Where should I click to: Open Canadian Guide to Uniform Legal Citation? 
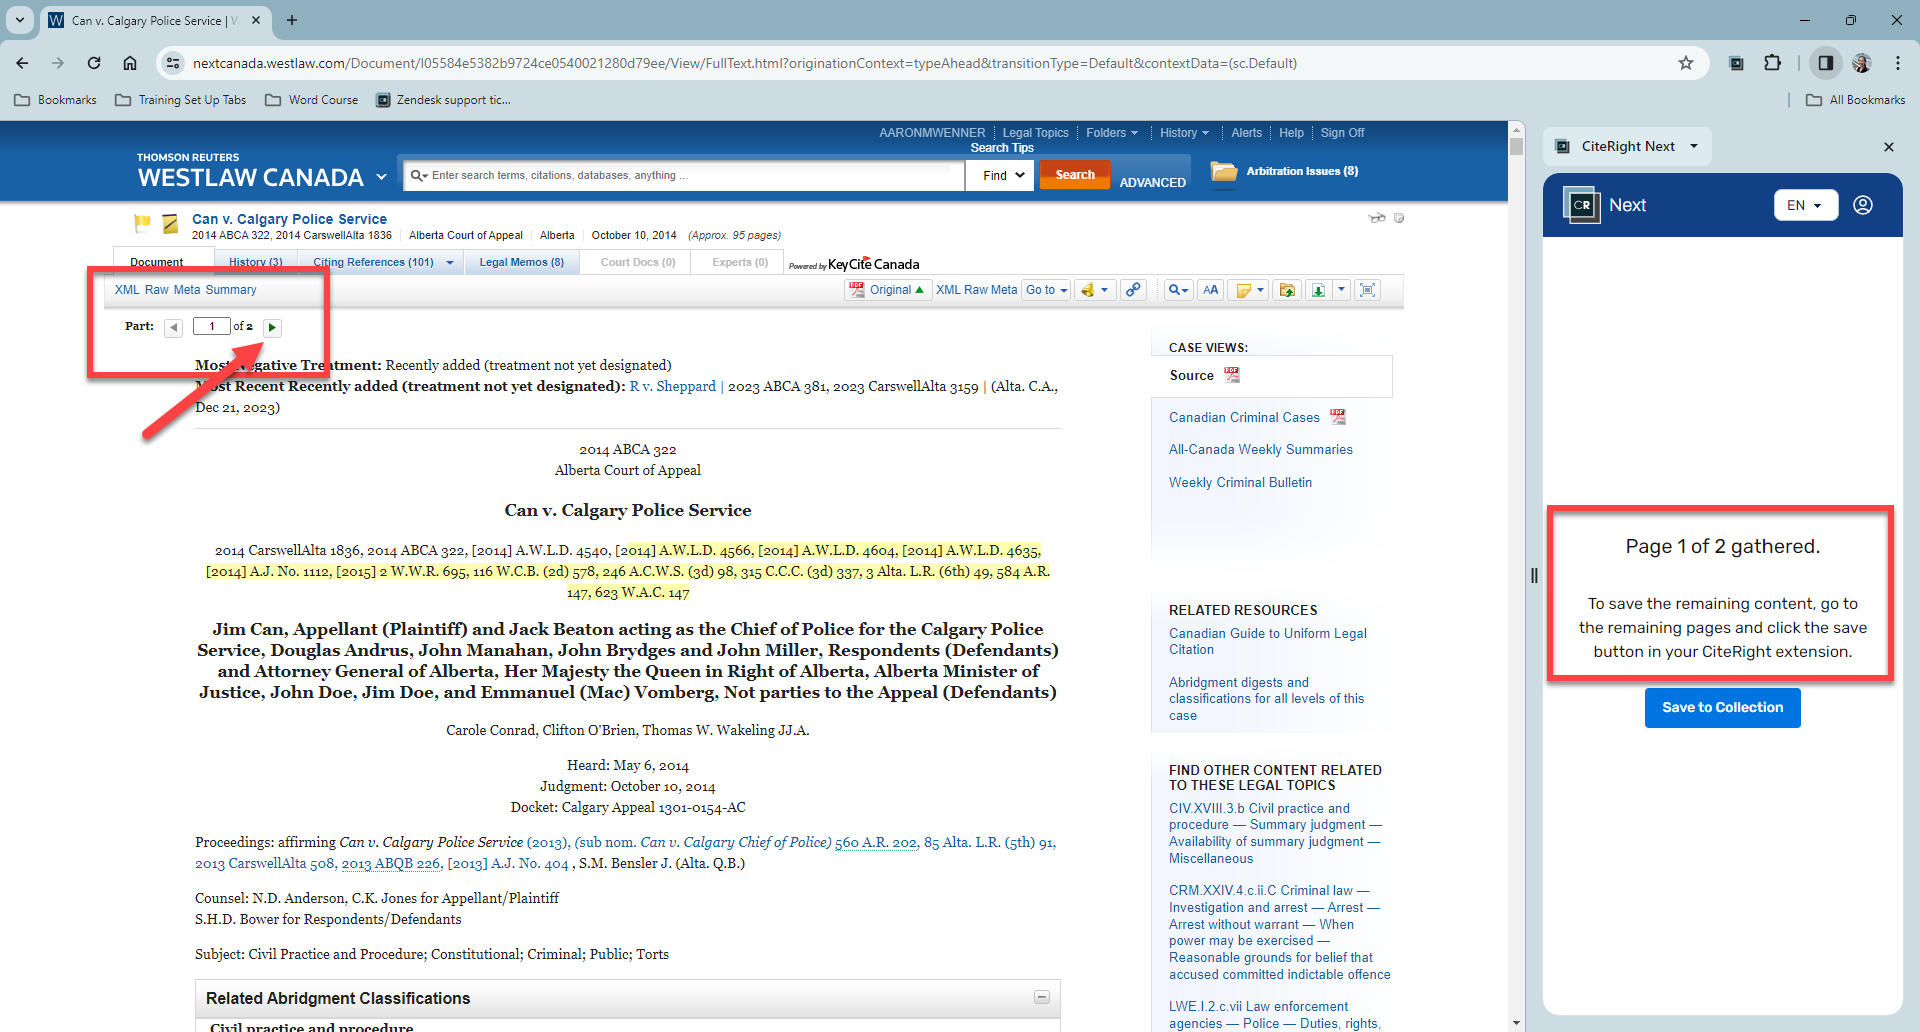[1267, 641]
